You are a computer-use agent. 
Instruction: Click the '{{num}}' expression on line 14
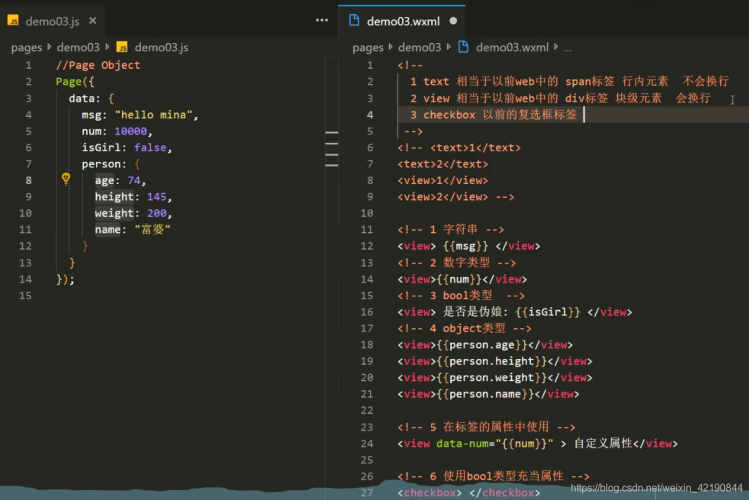pyautogui.click(x=459, y=279)
